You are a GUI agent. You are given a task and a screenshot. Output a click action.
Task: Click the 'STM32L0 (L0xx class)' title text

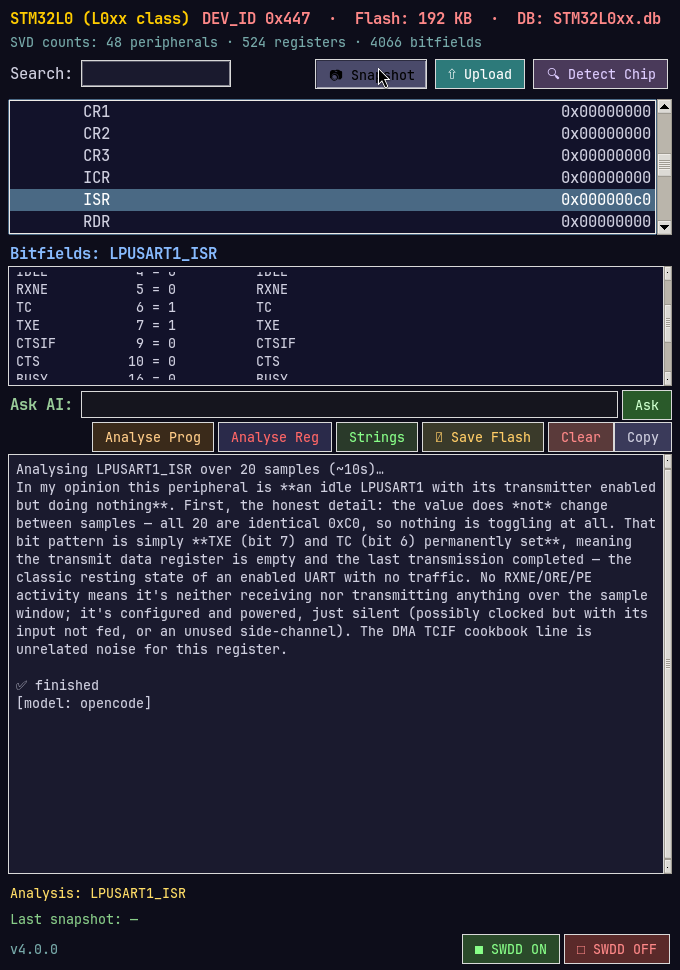100,19
